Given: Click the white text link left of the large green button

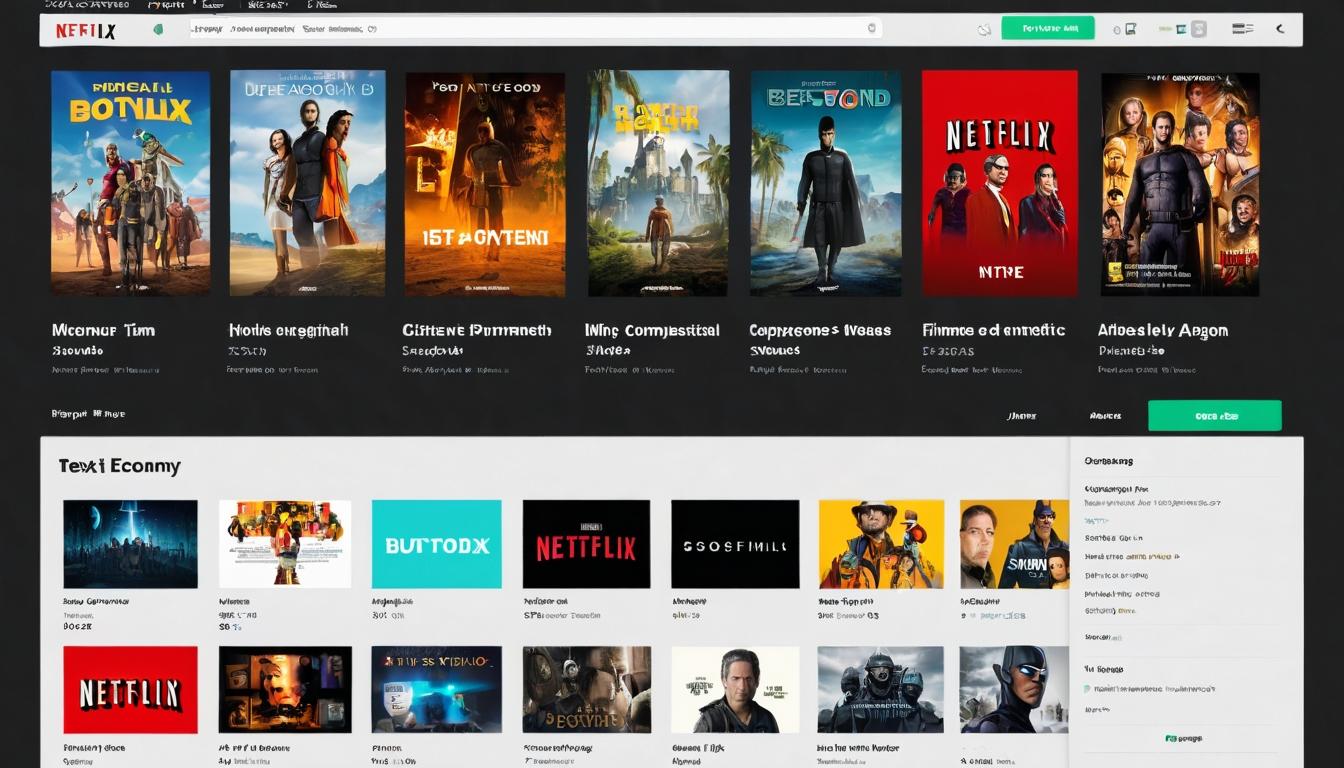Looking at the screenshot, I should tap(1105, 416).
